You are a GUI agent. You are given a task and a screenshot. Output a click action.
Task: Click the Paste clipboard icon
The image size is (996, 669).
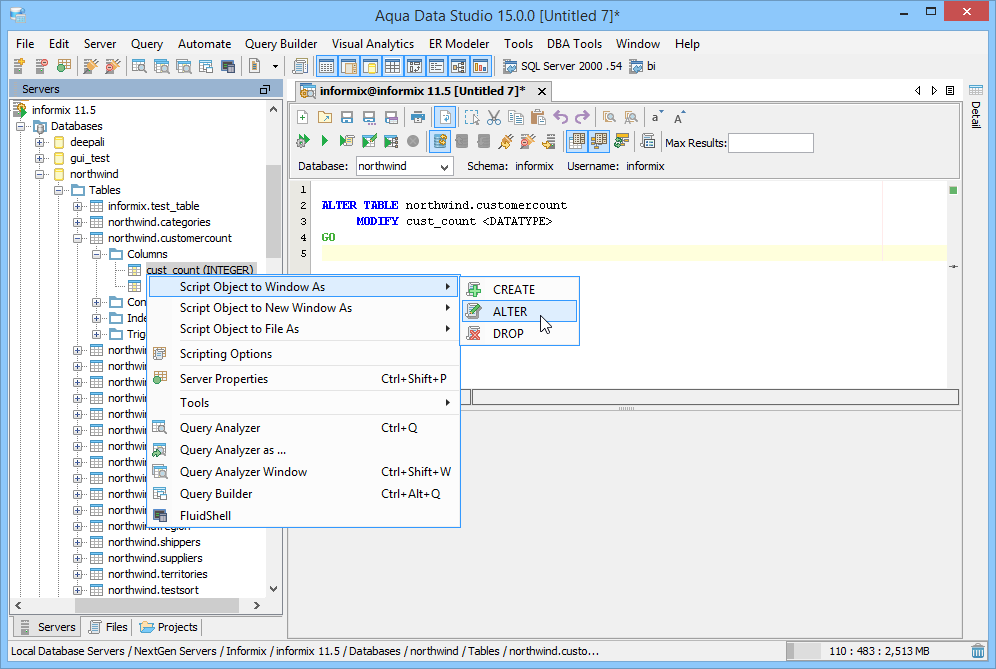coord(537,118)
